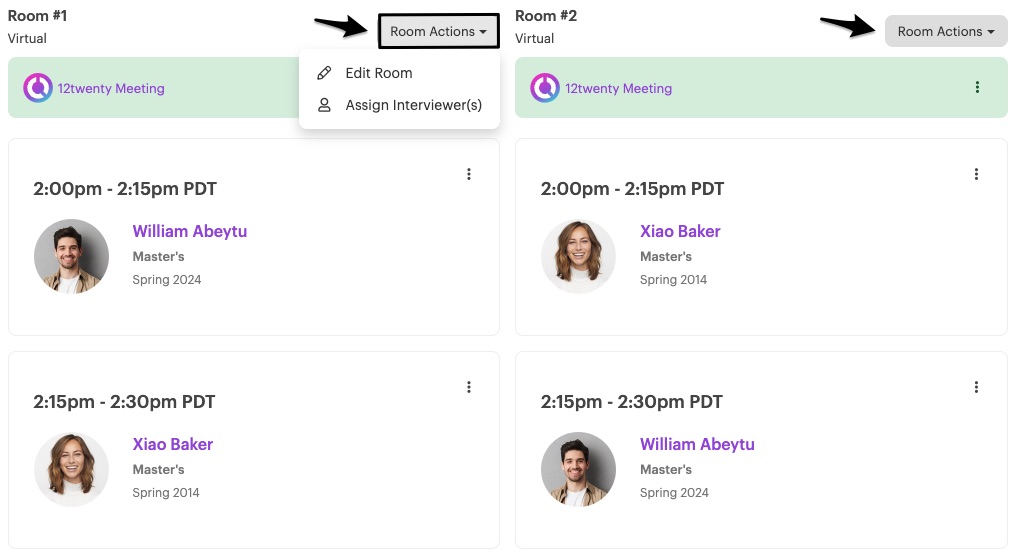
Task: Open kebab menu for Room #2 2:00pm slot
Action: (976, 174)
